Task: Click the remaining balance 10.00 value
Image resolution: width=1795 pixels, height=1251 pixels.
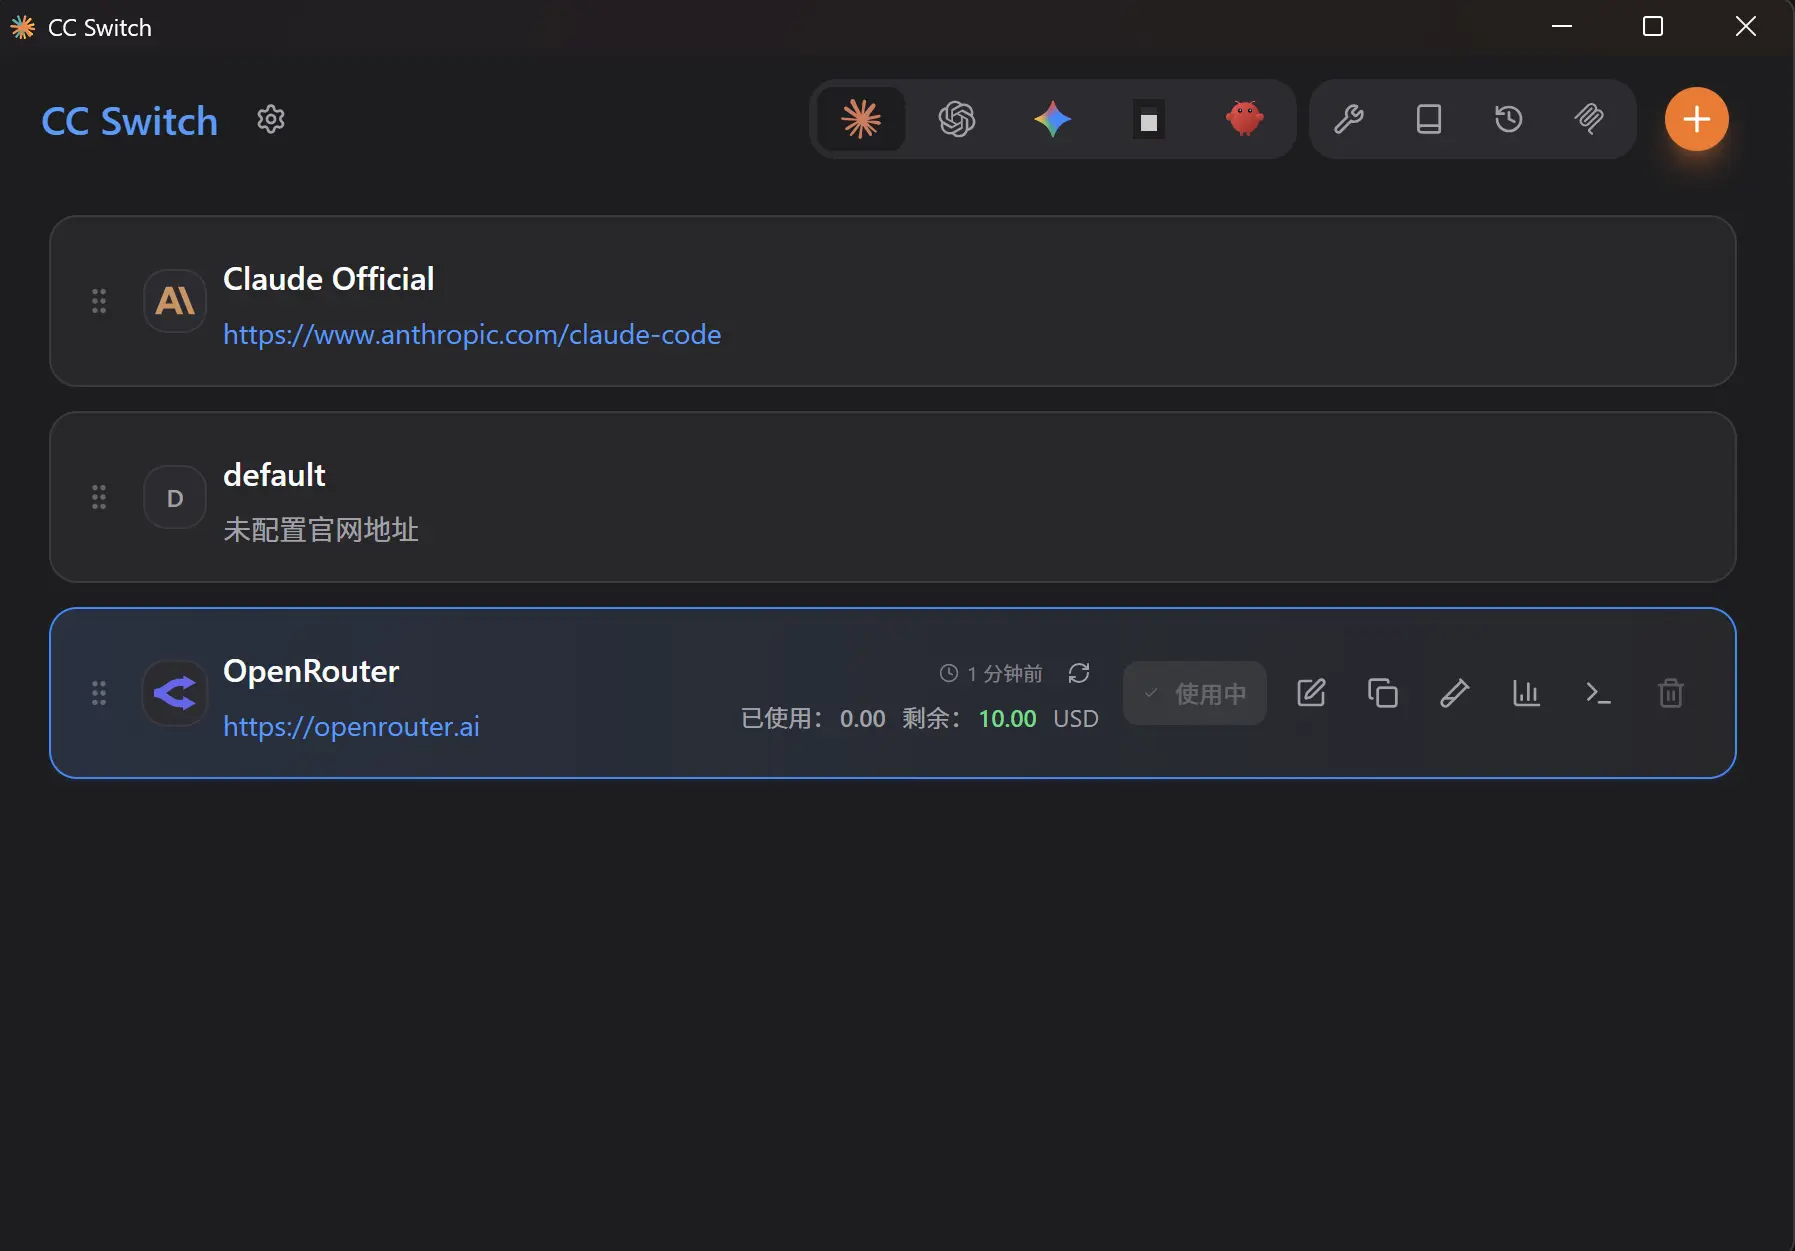Action: [1007, 719]
